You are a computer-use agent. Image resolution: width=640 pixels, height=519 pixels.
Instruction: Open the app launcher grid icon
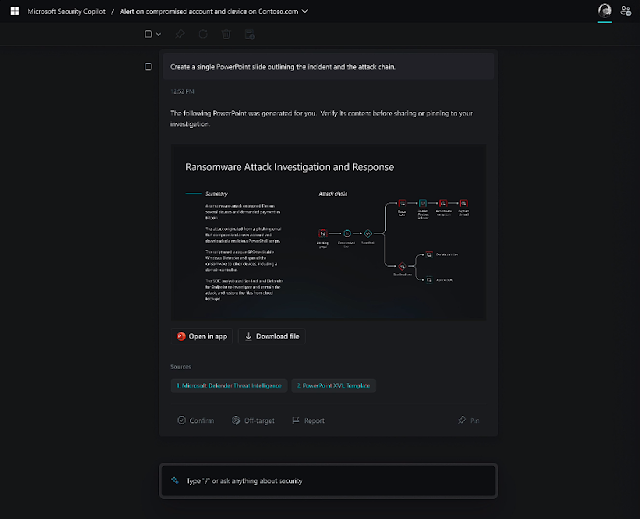click(13, 11)
